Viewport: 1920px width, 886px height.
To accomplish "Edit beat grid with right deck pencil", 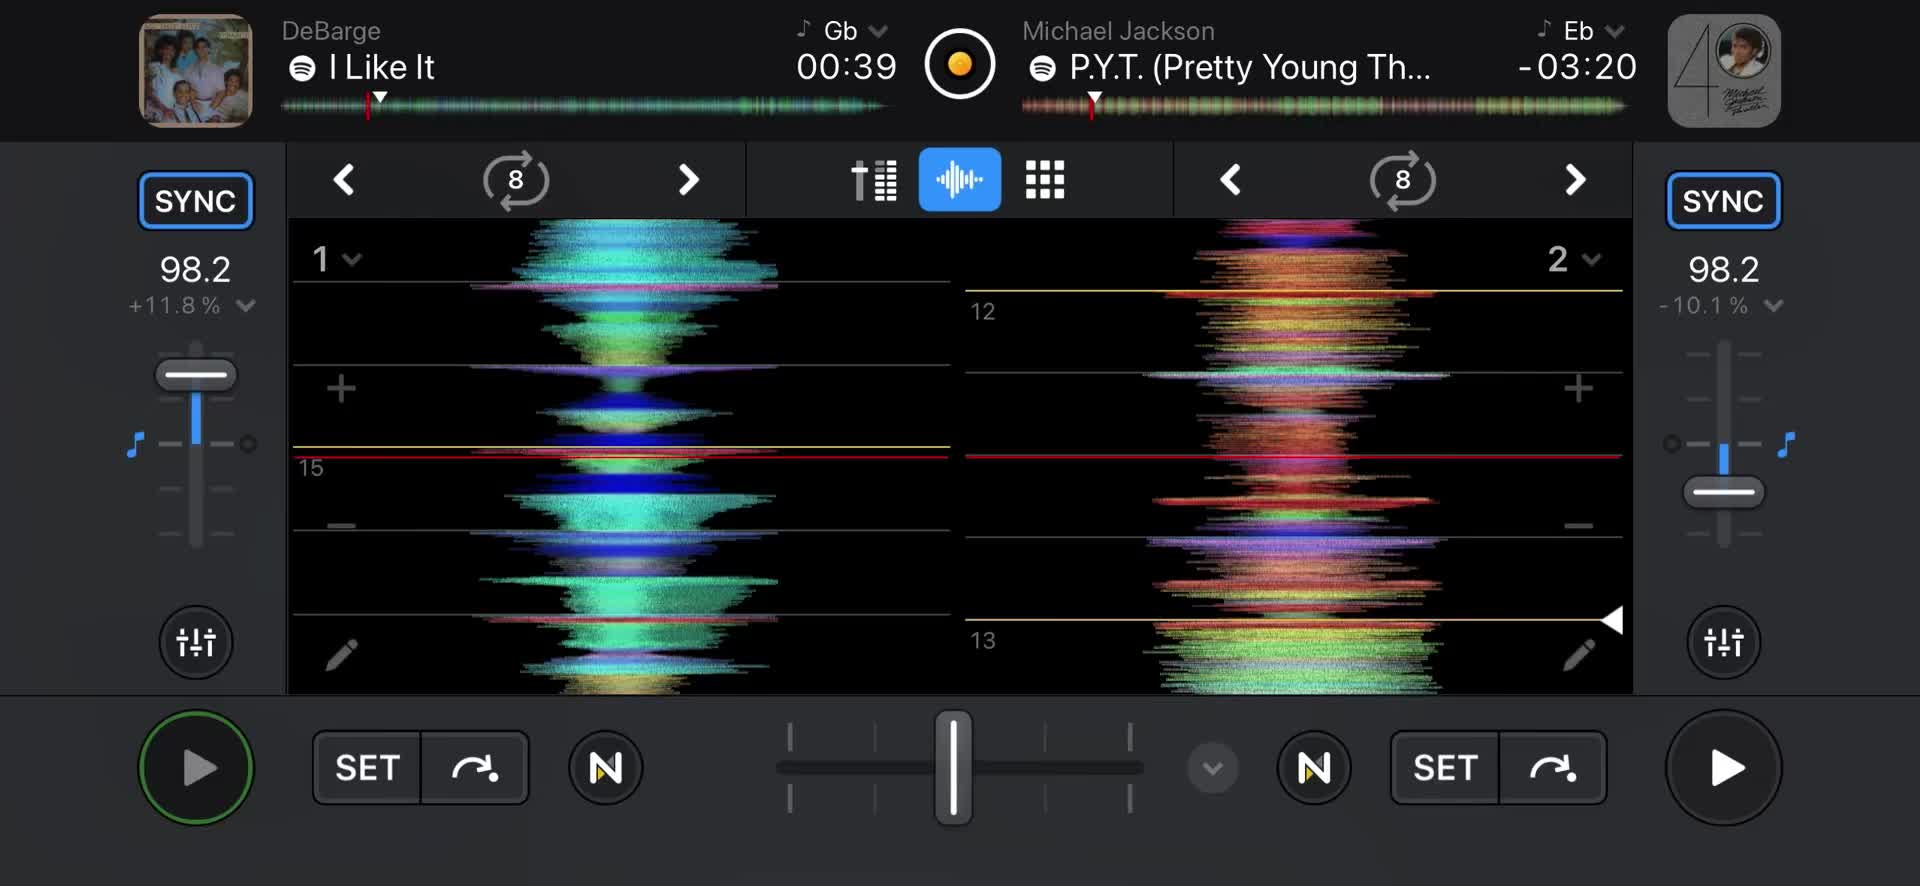I will [1578, 655].
